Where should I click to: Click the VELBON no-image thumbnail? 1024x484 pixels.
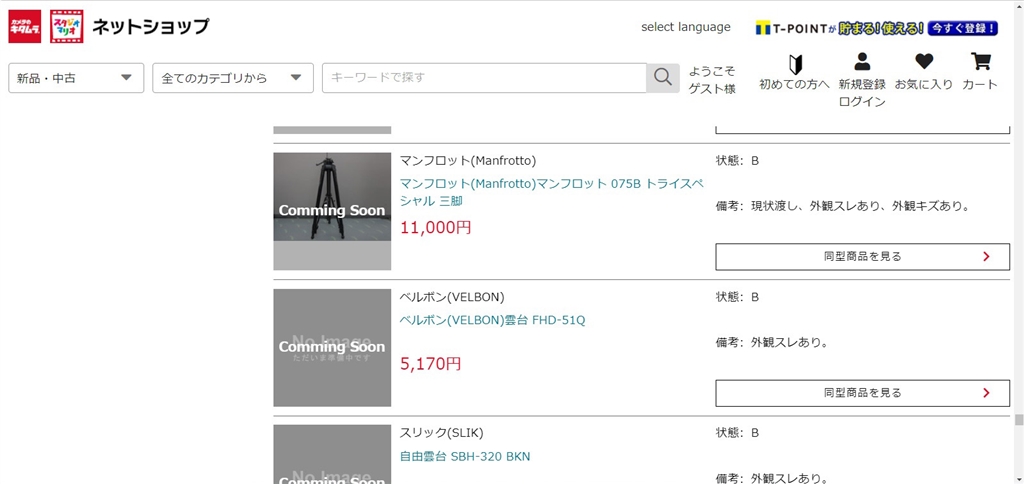click(x=332, y=347)
